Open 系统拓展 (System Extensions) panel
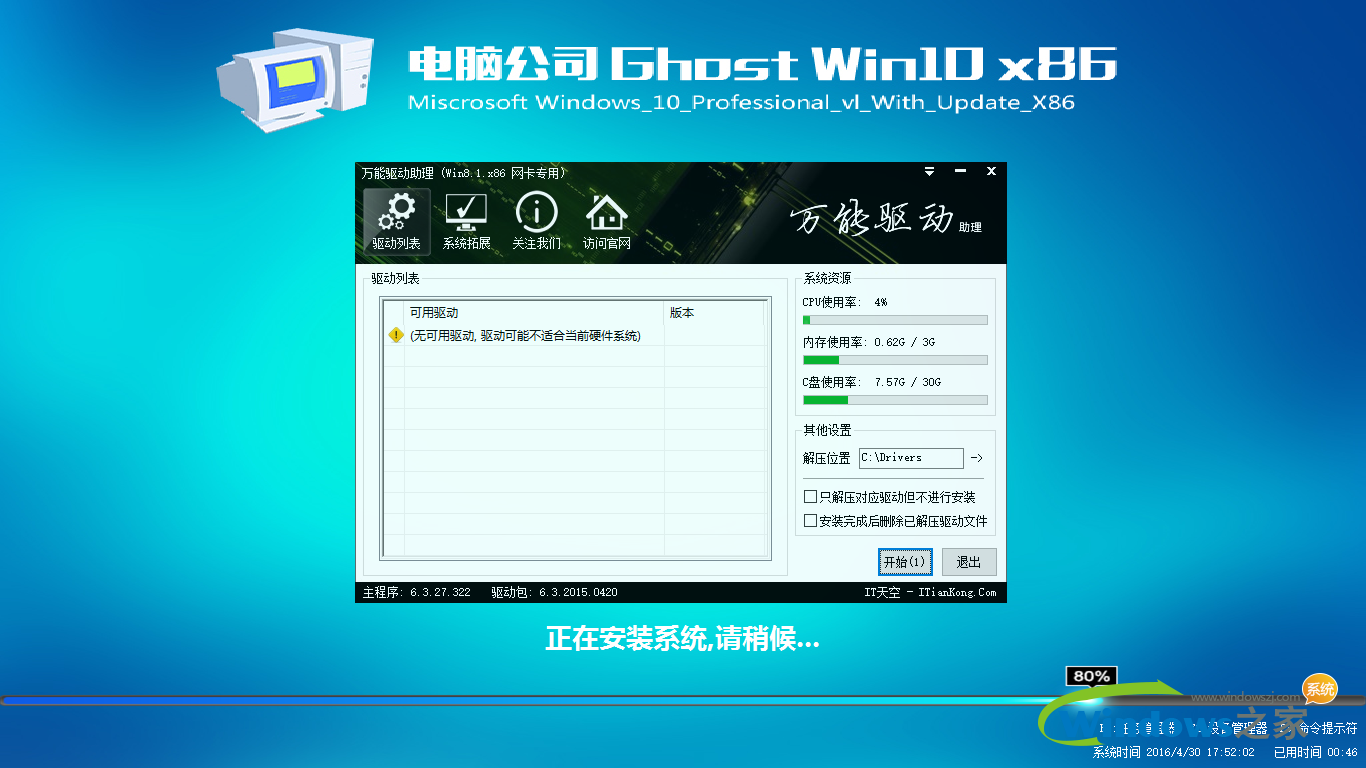 [465, 219]
